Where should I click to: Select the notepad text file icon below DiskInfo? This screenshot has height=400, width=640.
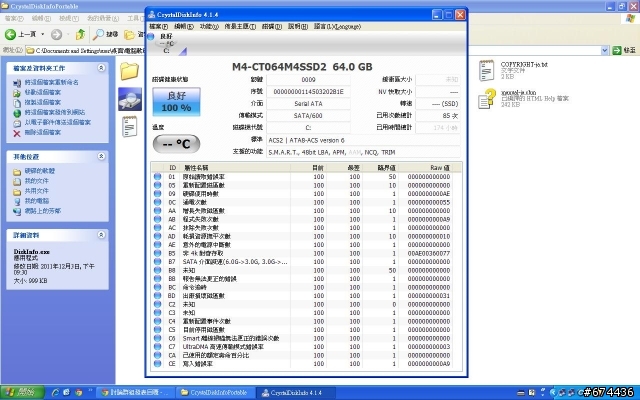point(130,127)
